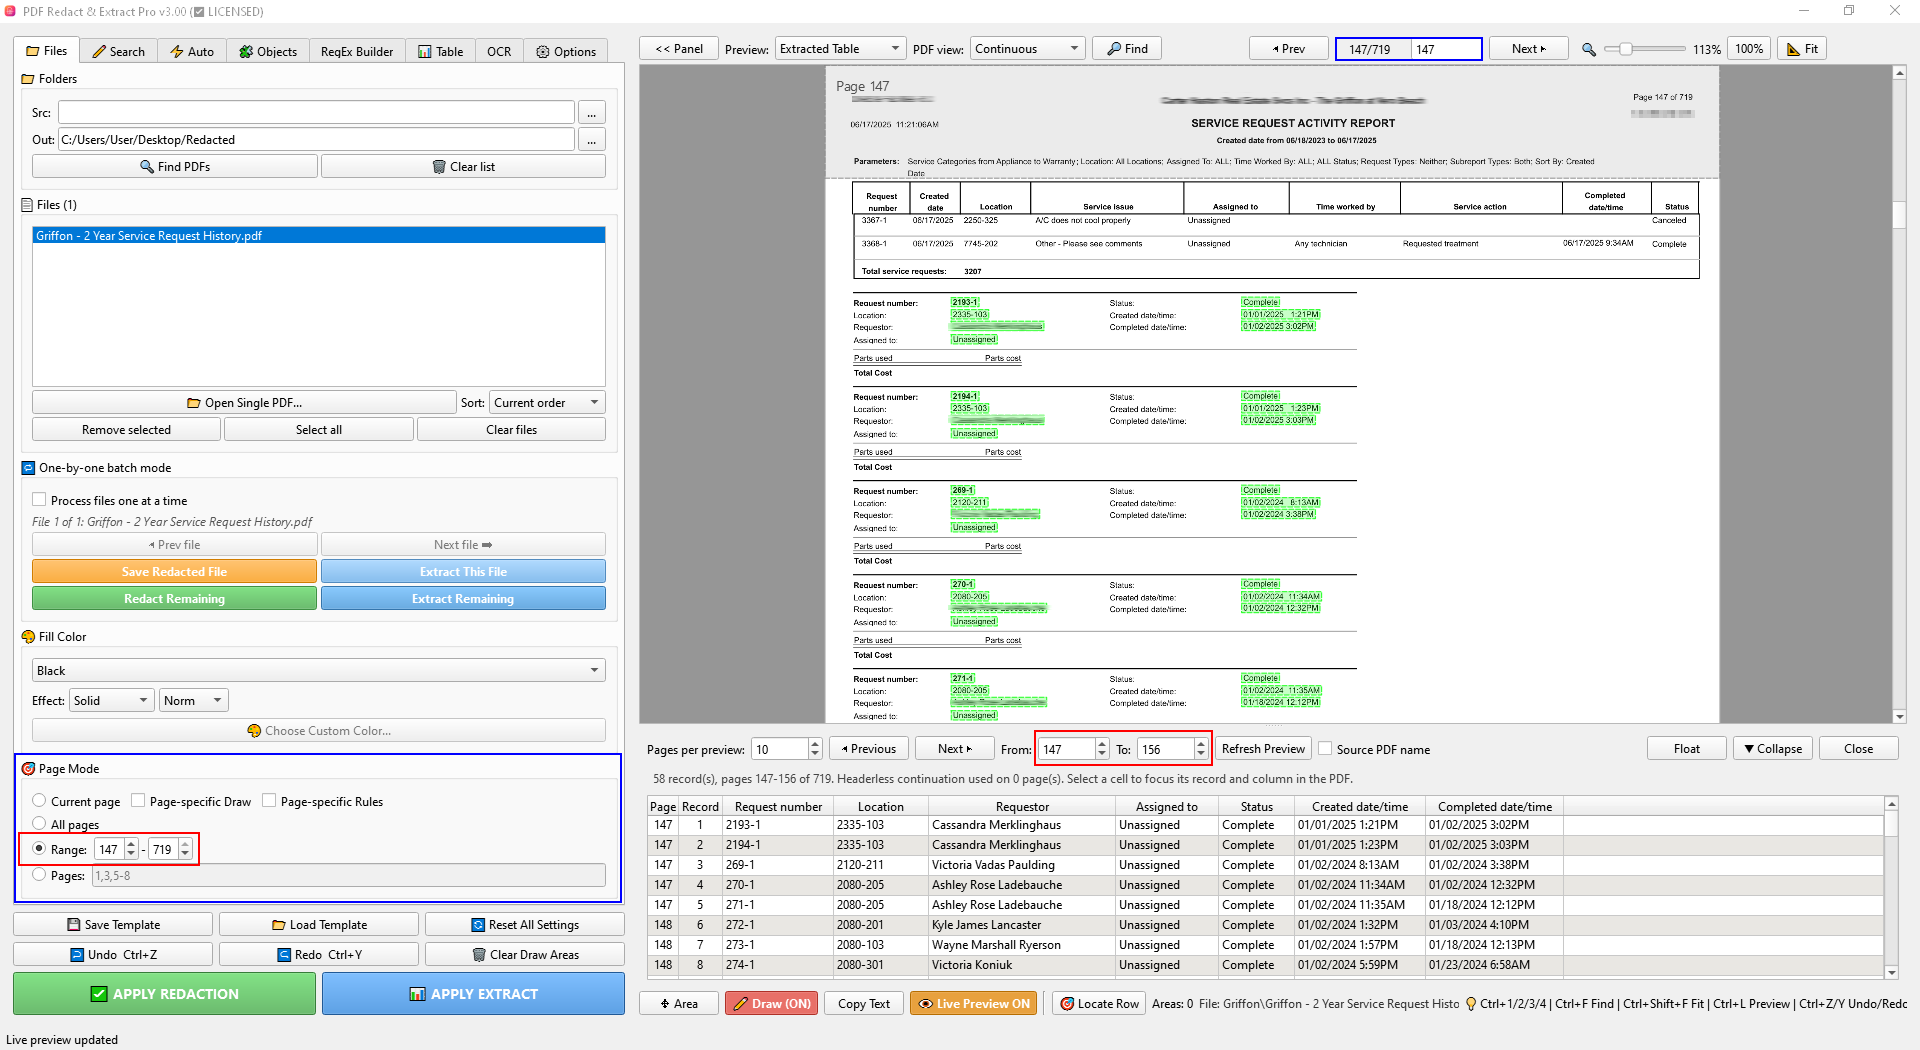Screen dimensions: 1920x1050
Task: Click Redo Ctrl+Y button
Action: 319,955
